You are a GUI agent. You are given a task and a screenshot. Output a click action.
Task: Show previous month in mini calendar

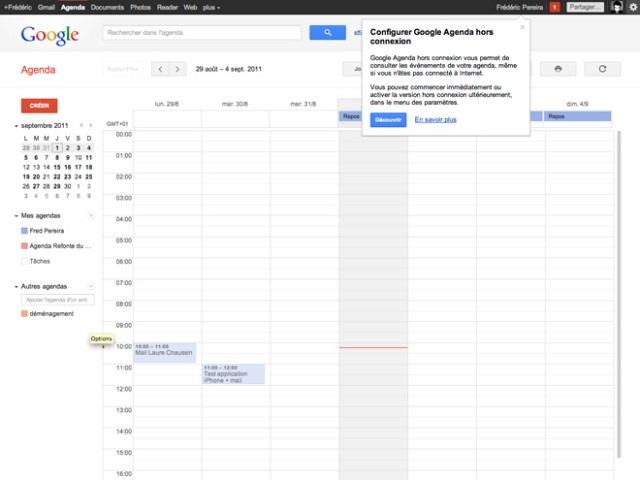(81, 125)
